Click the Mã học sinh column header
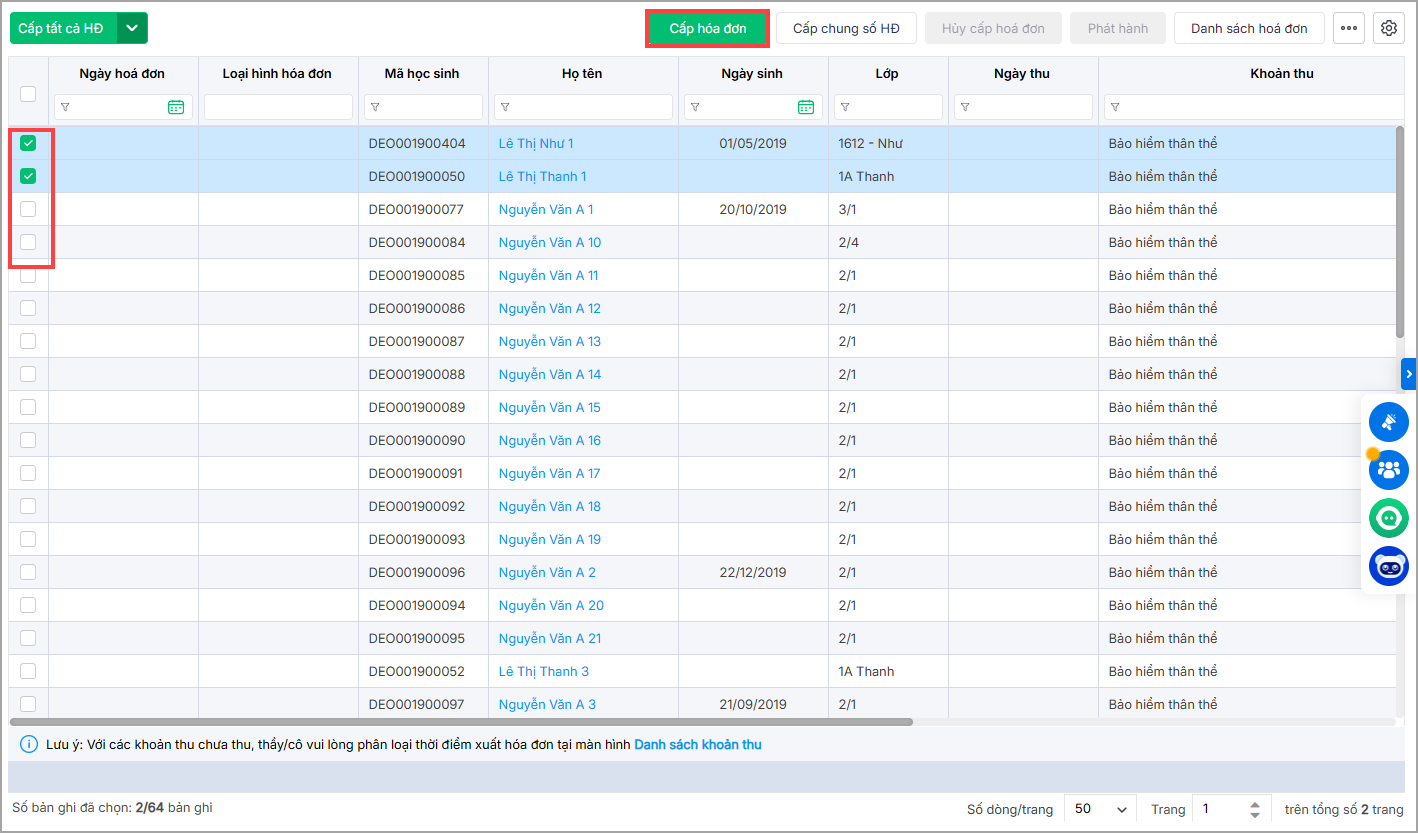 [x=422, y=73]
